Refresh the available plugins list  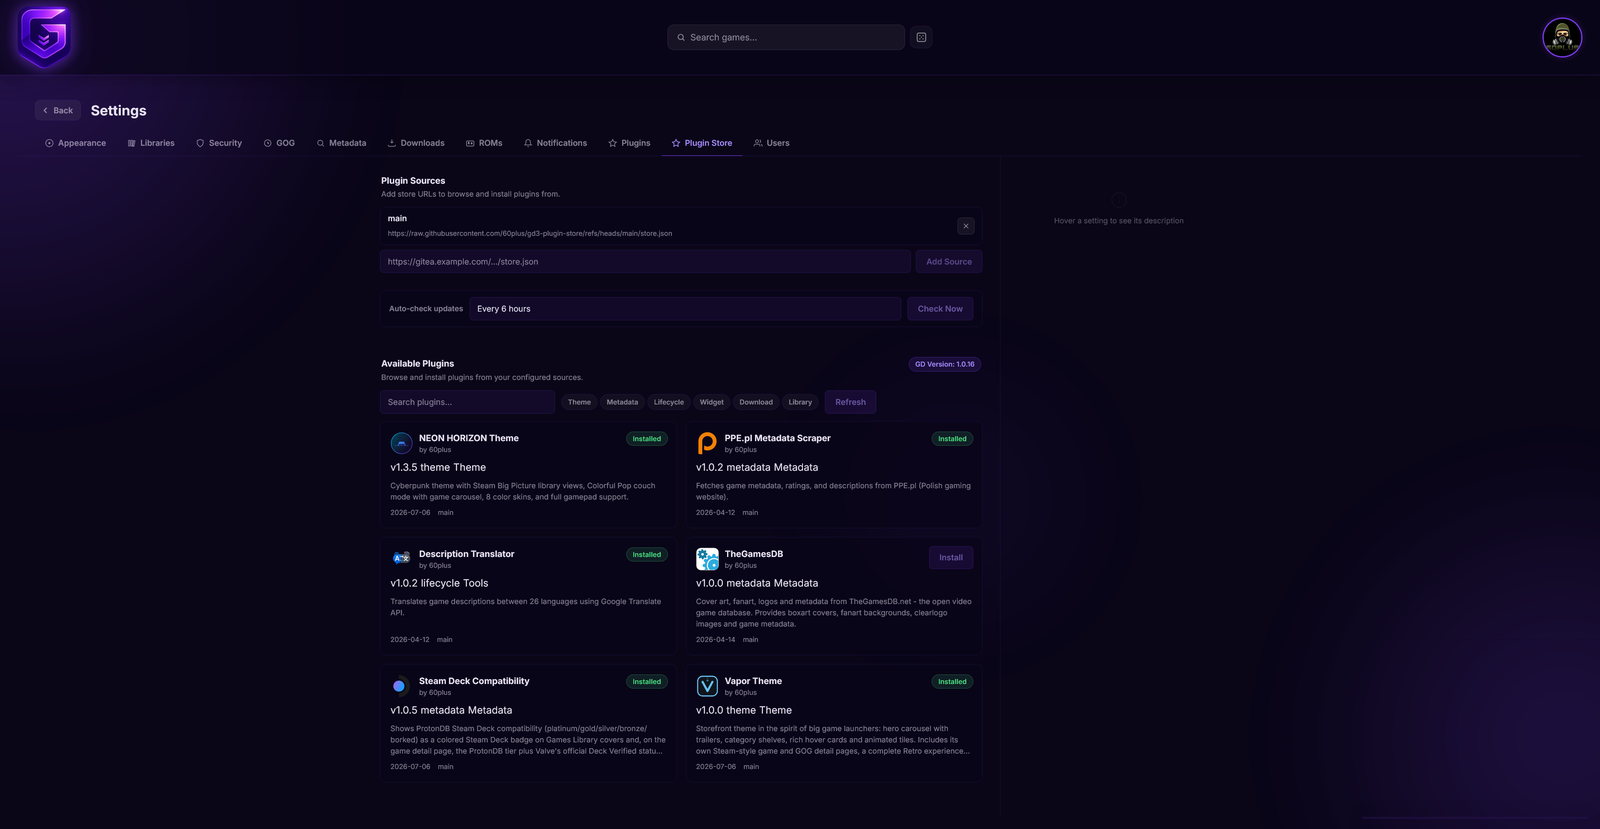850,402
